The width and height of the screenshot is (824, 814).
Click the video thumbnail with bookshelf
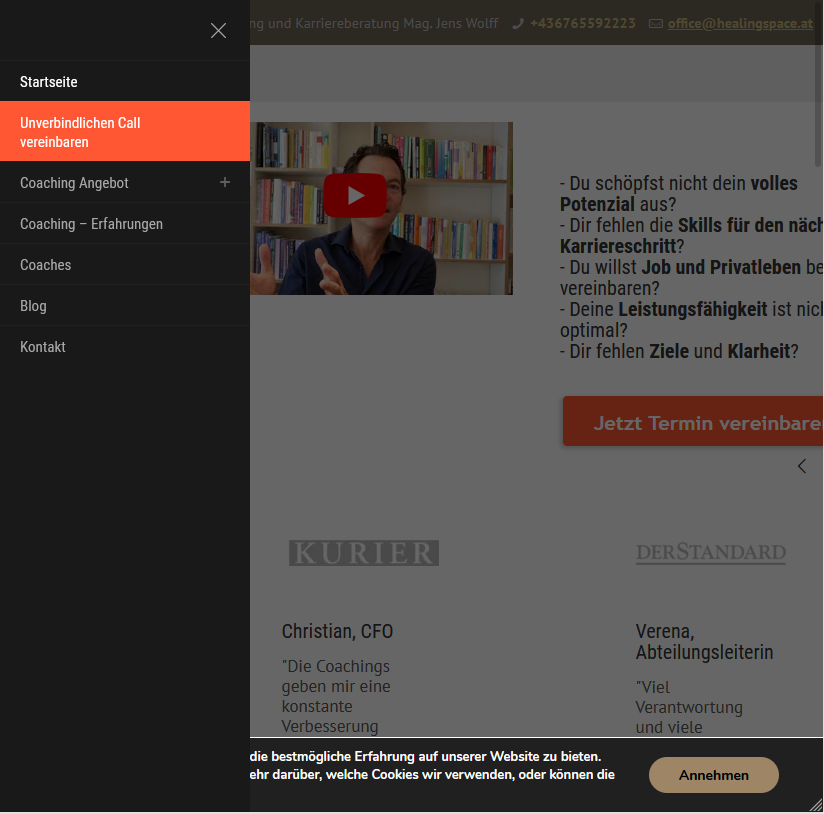[x=382, y=209]
